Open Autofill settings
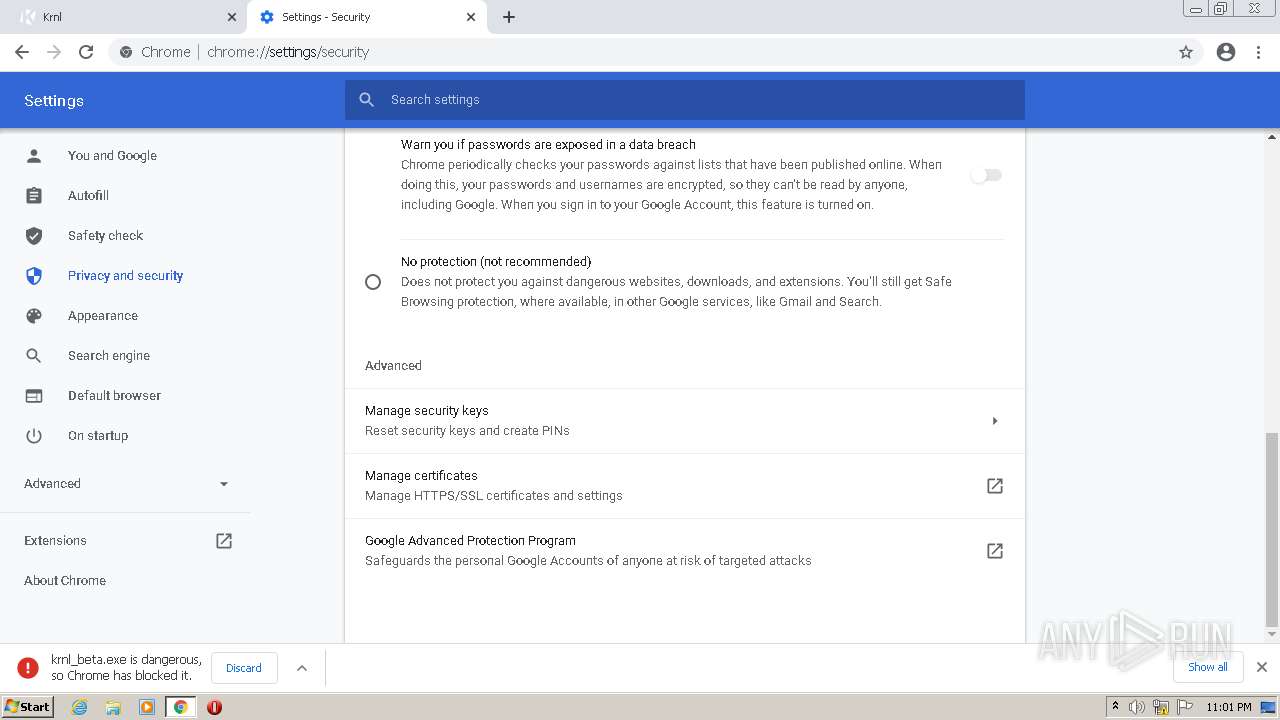This screenshot has width=1280, height=720. click(88, 196)
